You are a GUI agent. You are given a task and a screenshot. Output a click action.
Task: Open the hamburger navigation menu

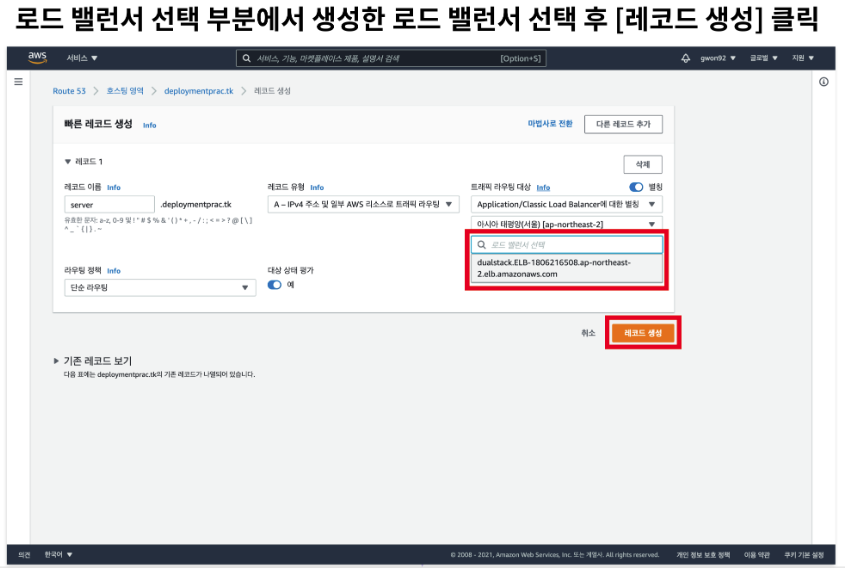(x=18, y=82)
